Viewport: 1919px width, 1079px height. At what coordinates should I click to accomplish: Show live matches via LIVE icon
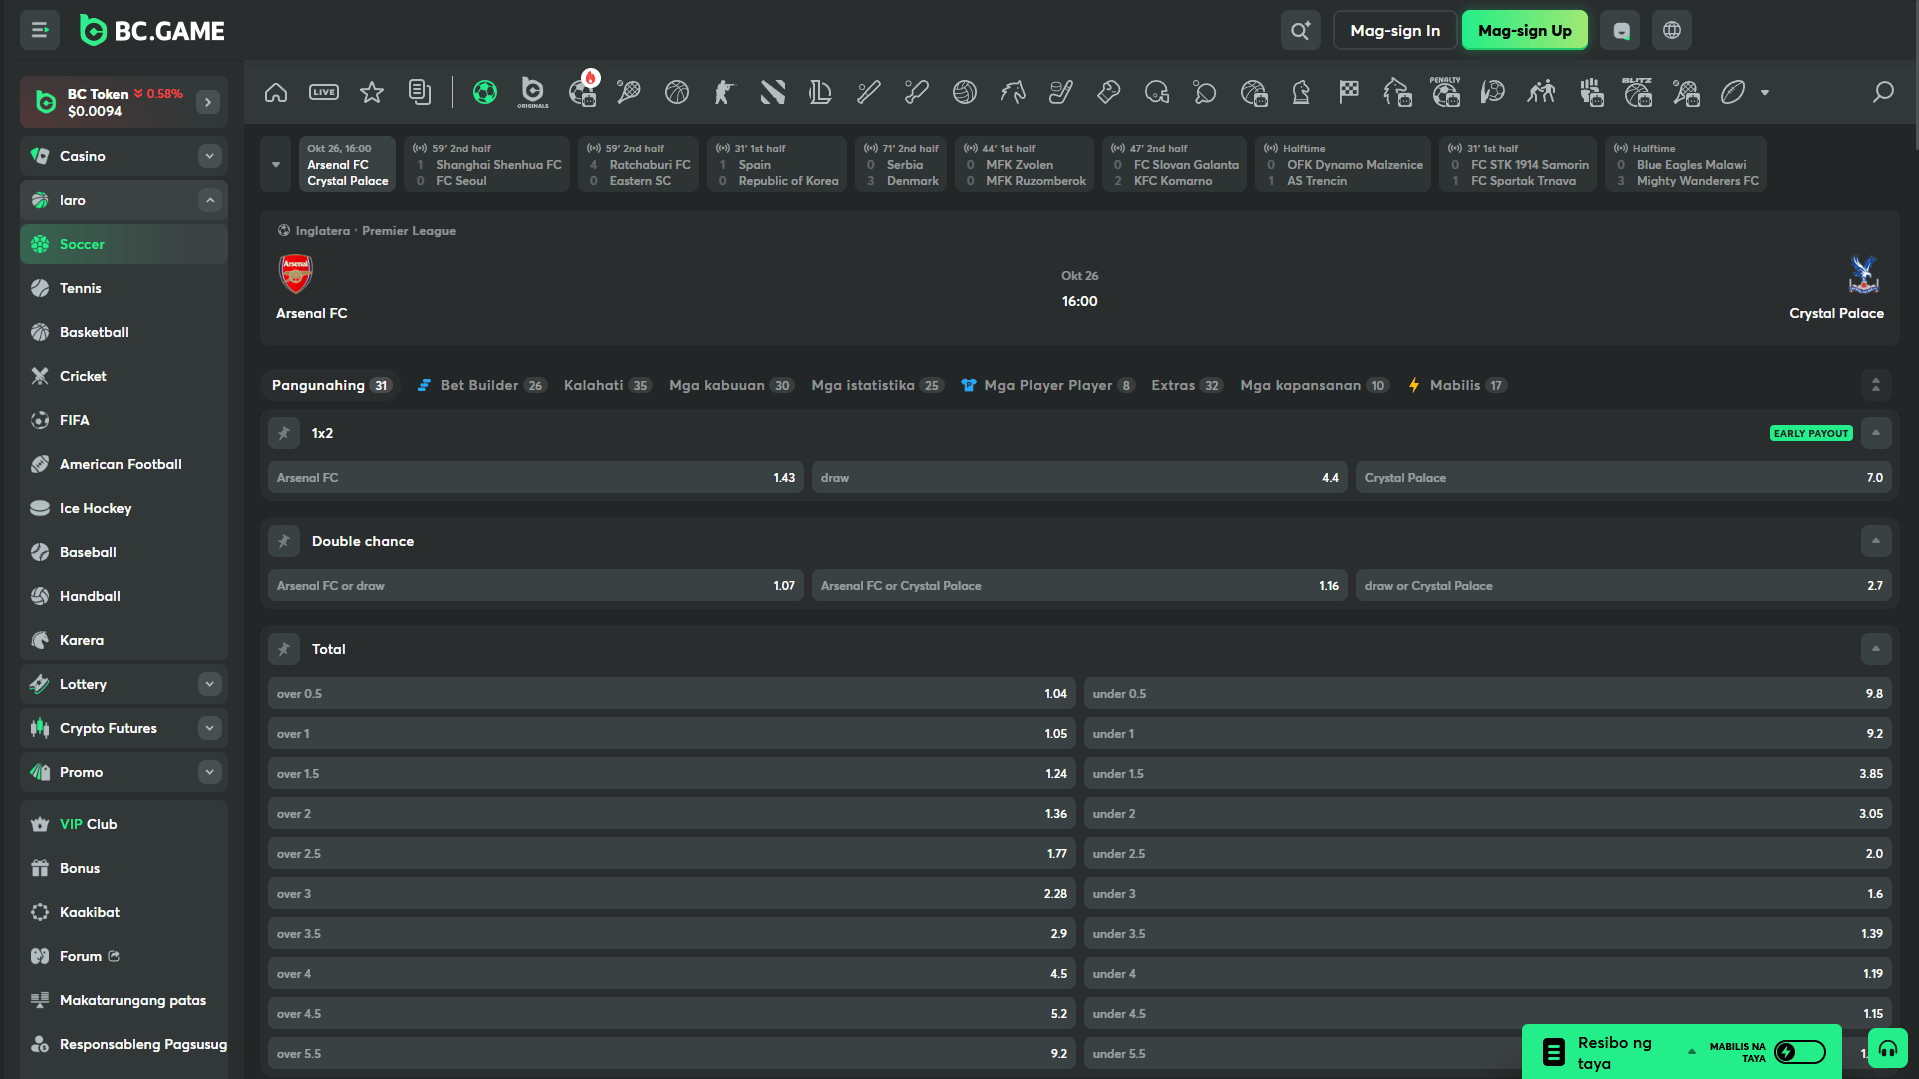click(x=324, y=93)
